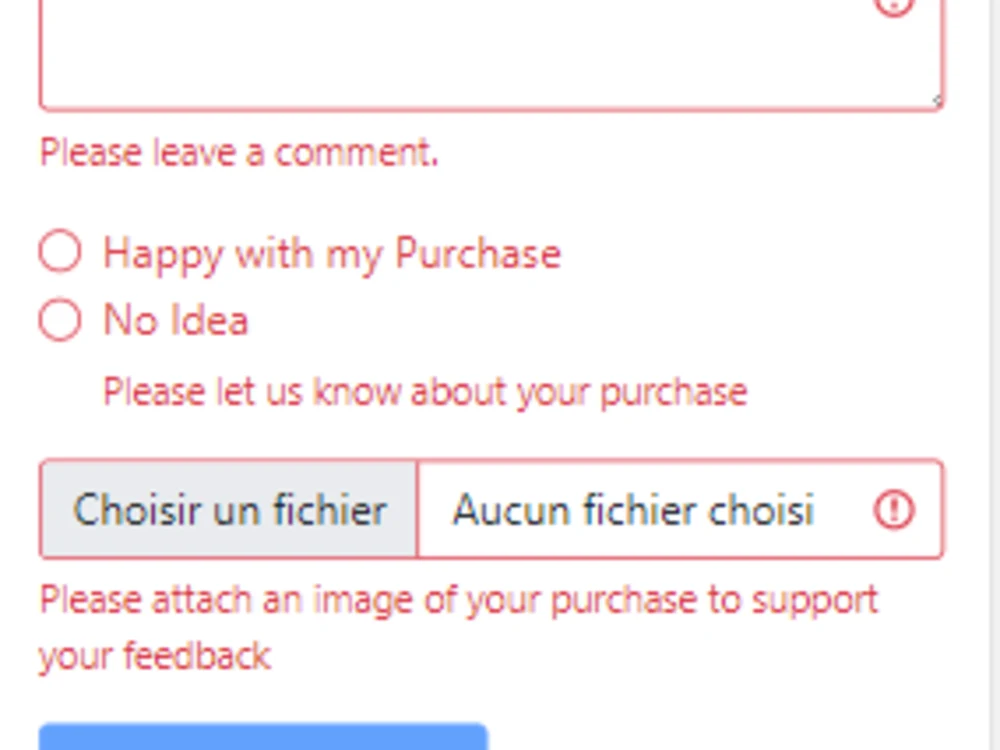
Task: Click the empty radio circle next to No Idea
Action: (x=60, y=320)
